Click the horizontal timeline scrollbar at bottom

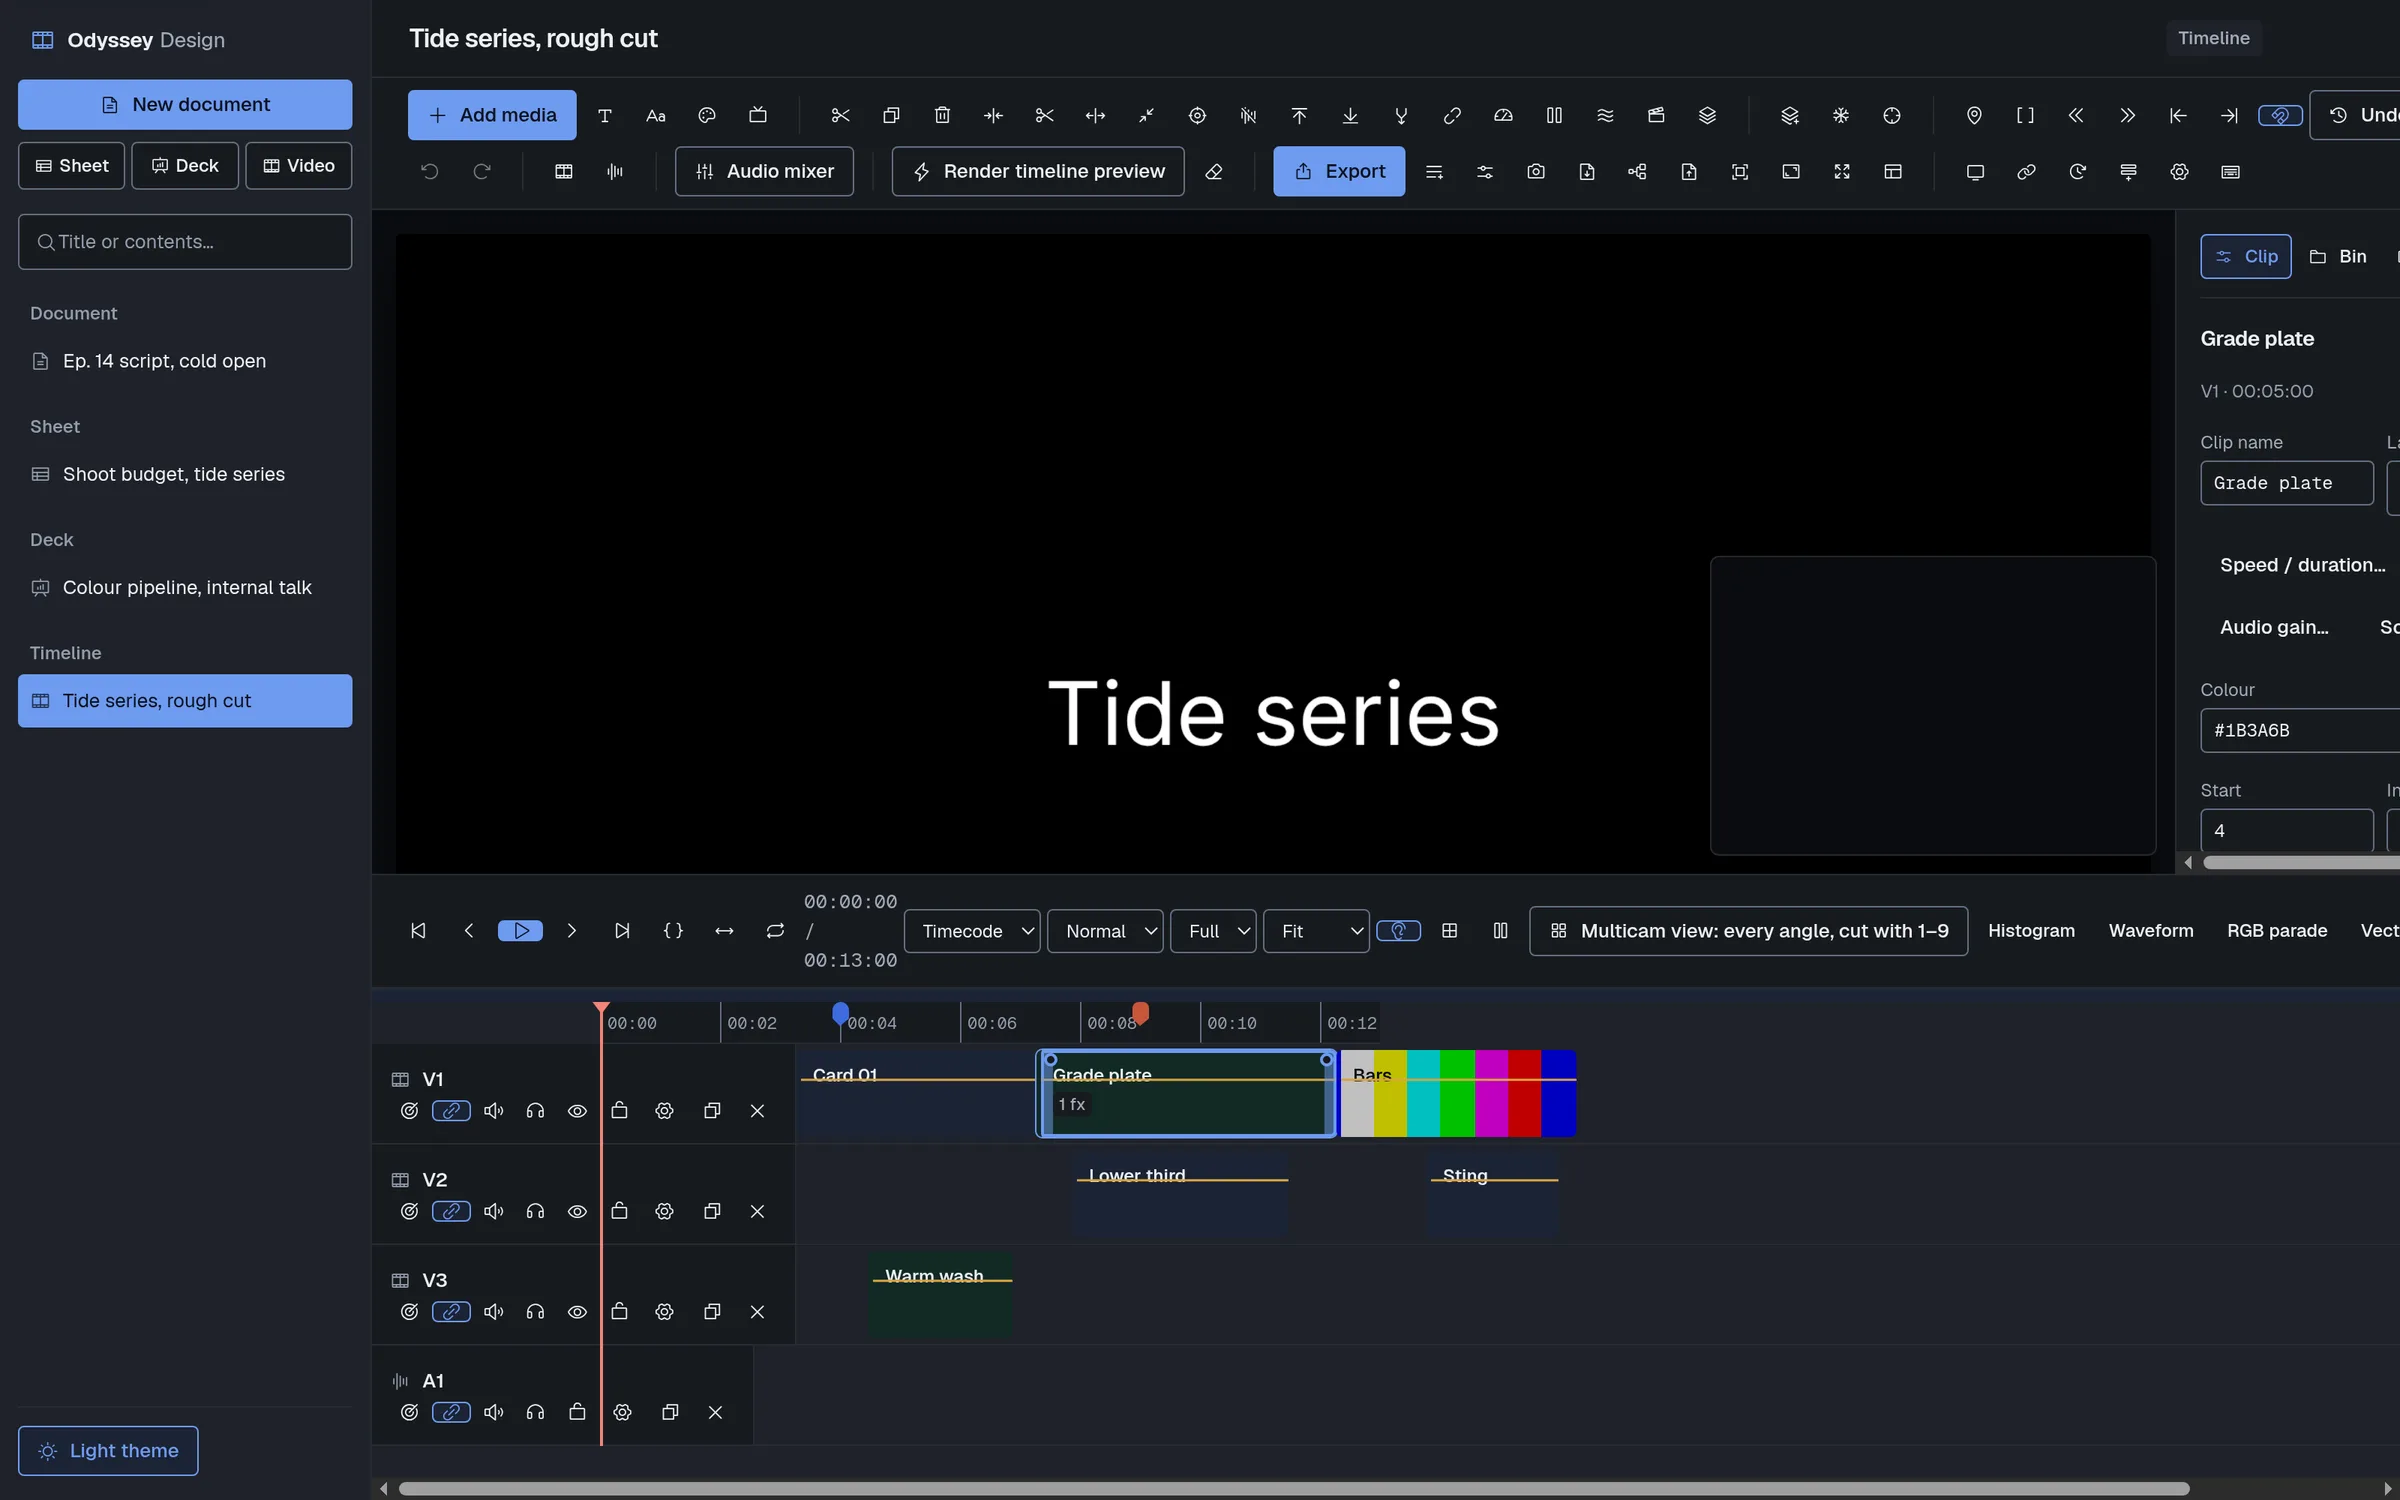pyautogui.click(x=1294, y=1489)
